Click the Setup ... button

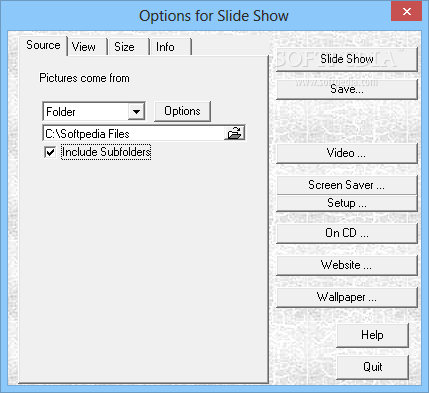[x=347, y=203]
